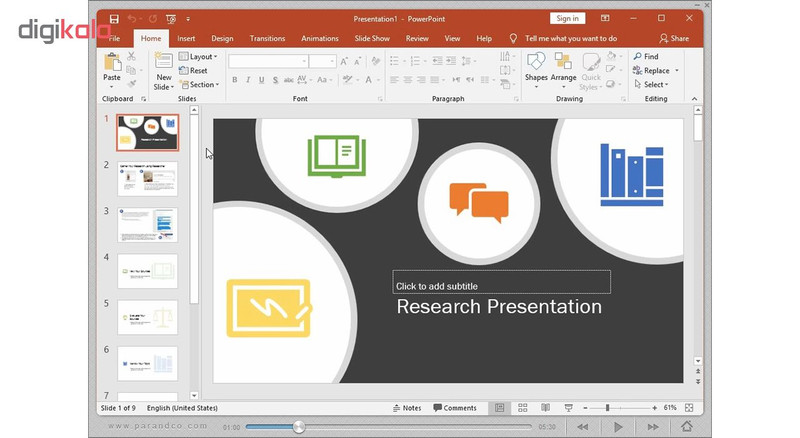Viewport: 800px width, 438px height.
Task: Click the Tell me what you want field
Action: pos(571,38)
